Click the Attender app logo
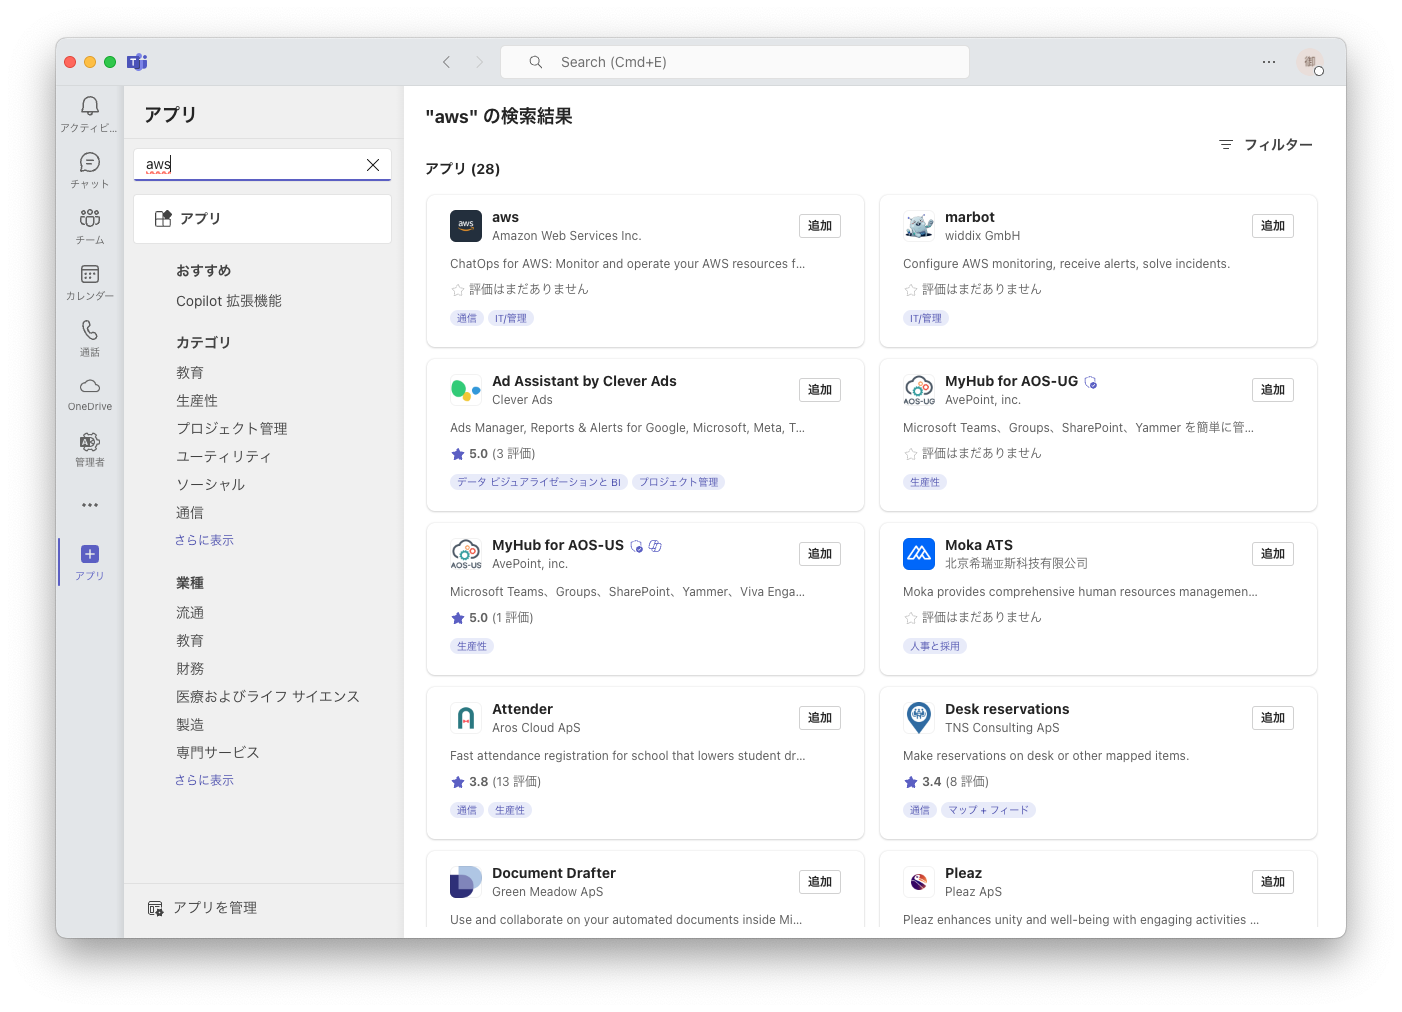This screenshot has height=1012, width=1402. (x=466, y=718)
